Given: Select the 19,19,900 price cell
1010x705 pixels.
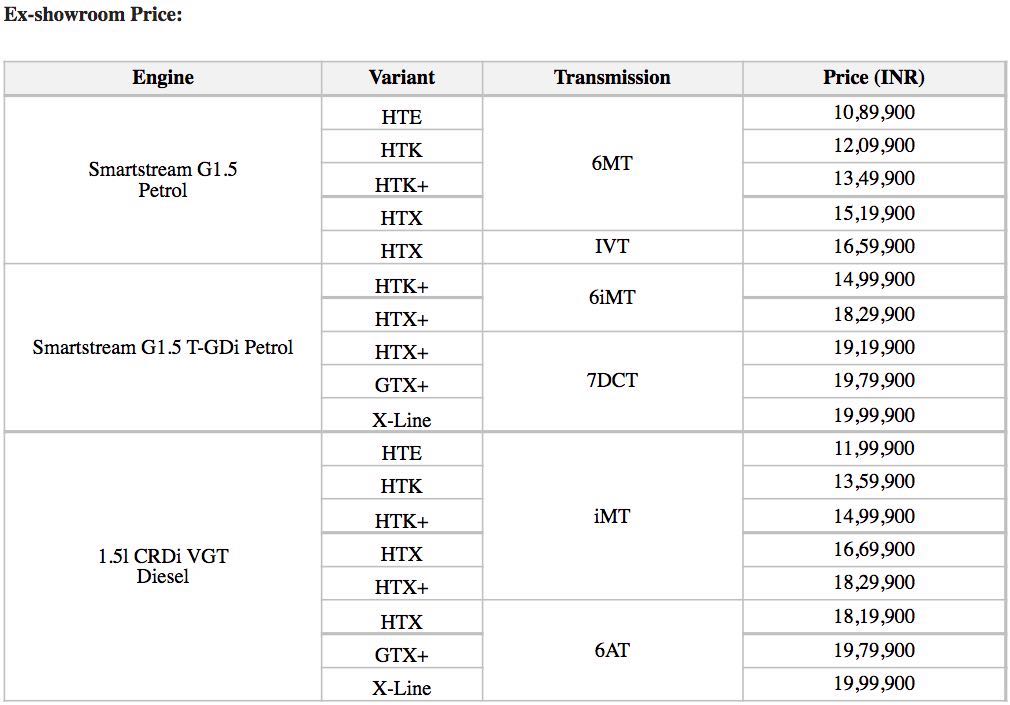Looking at the screenshot, I should pos(874,347).
